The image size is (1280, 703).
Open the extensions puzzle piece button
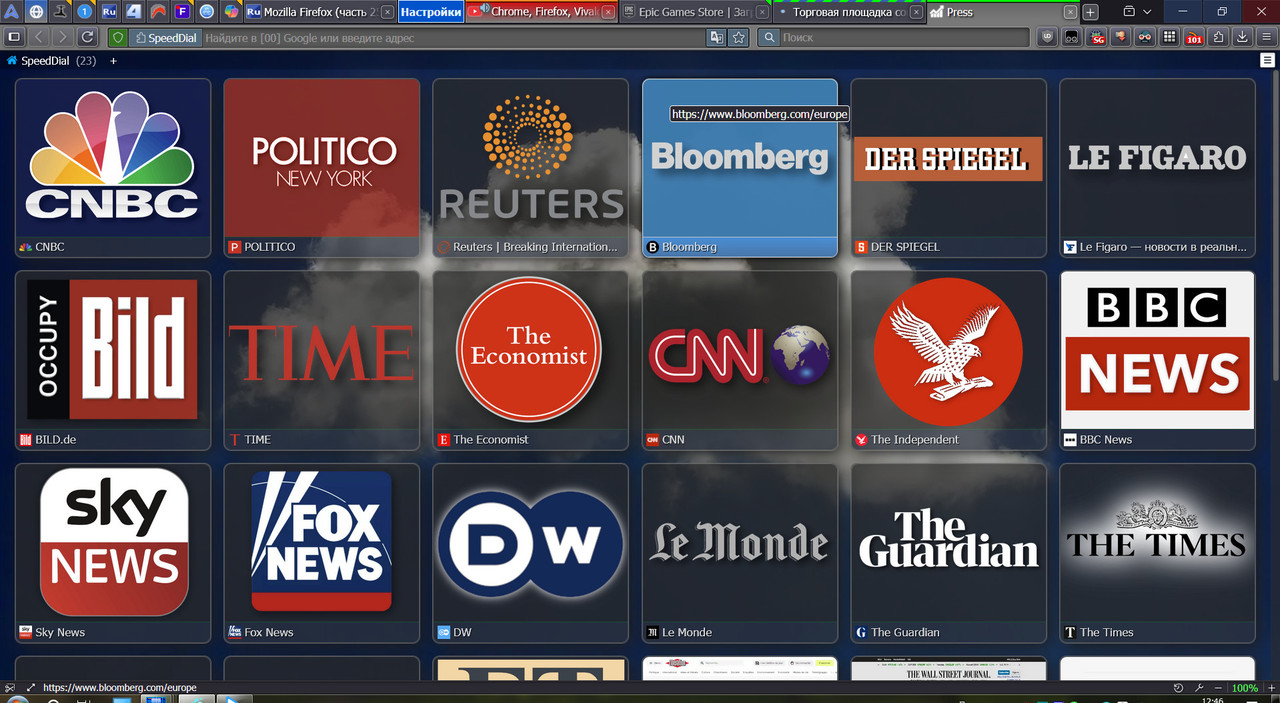pos(1218,37)
